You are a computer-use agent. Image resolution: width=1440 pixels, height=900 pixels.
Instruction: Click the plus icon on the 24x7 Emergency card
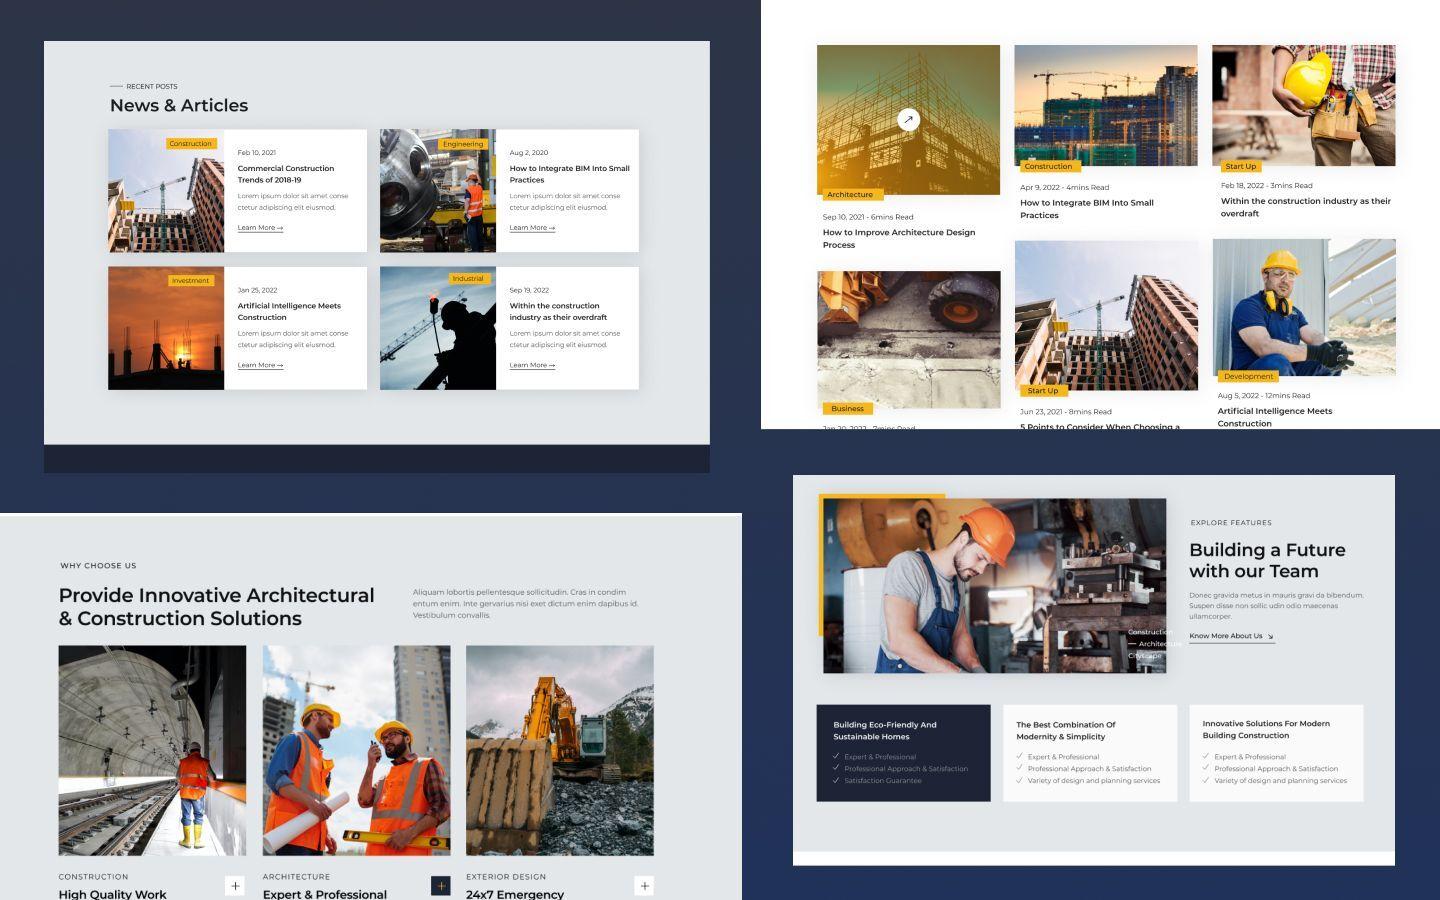[644, 885]
